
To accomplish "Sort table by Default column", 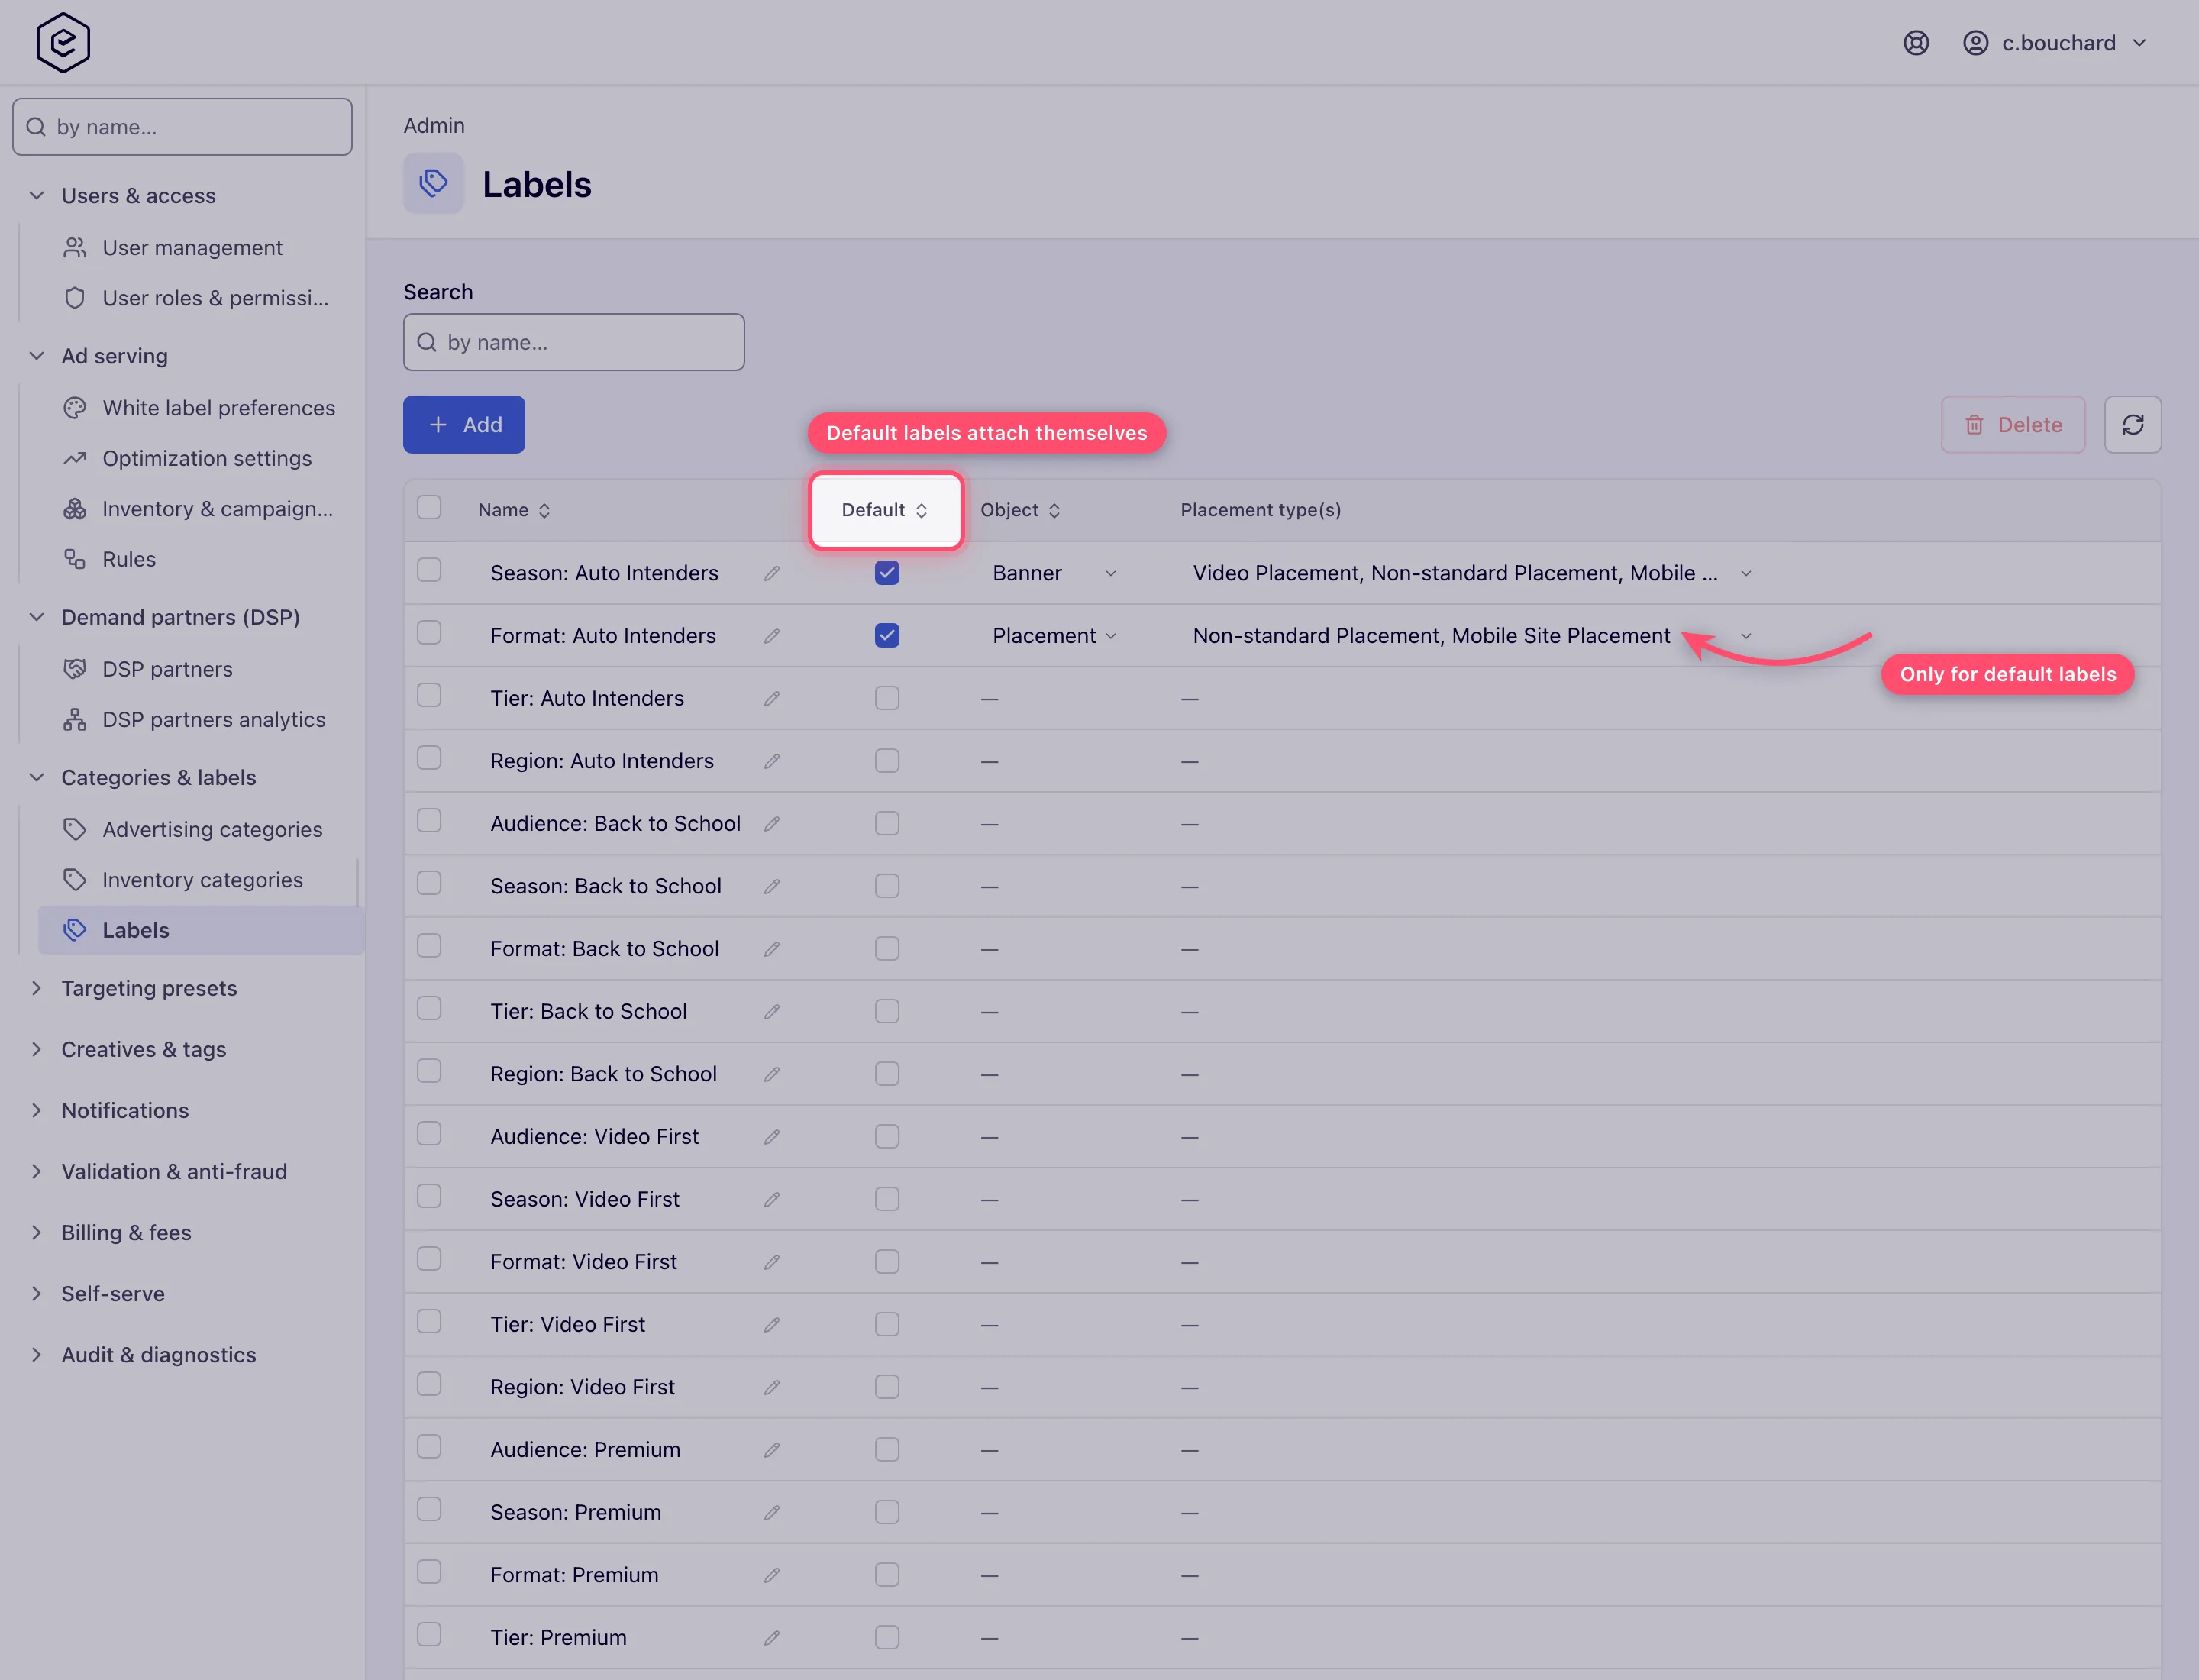I will 885,510.
